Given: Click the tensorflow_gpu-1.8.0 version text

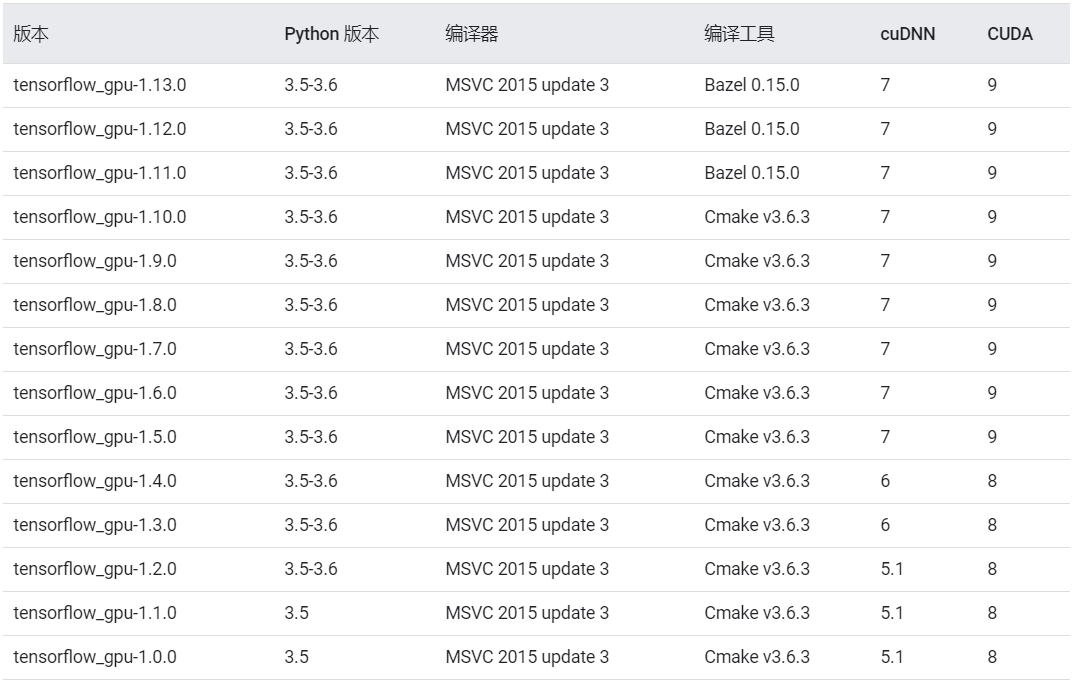Looking at the screenshot, I should (95, 305).
